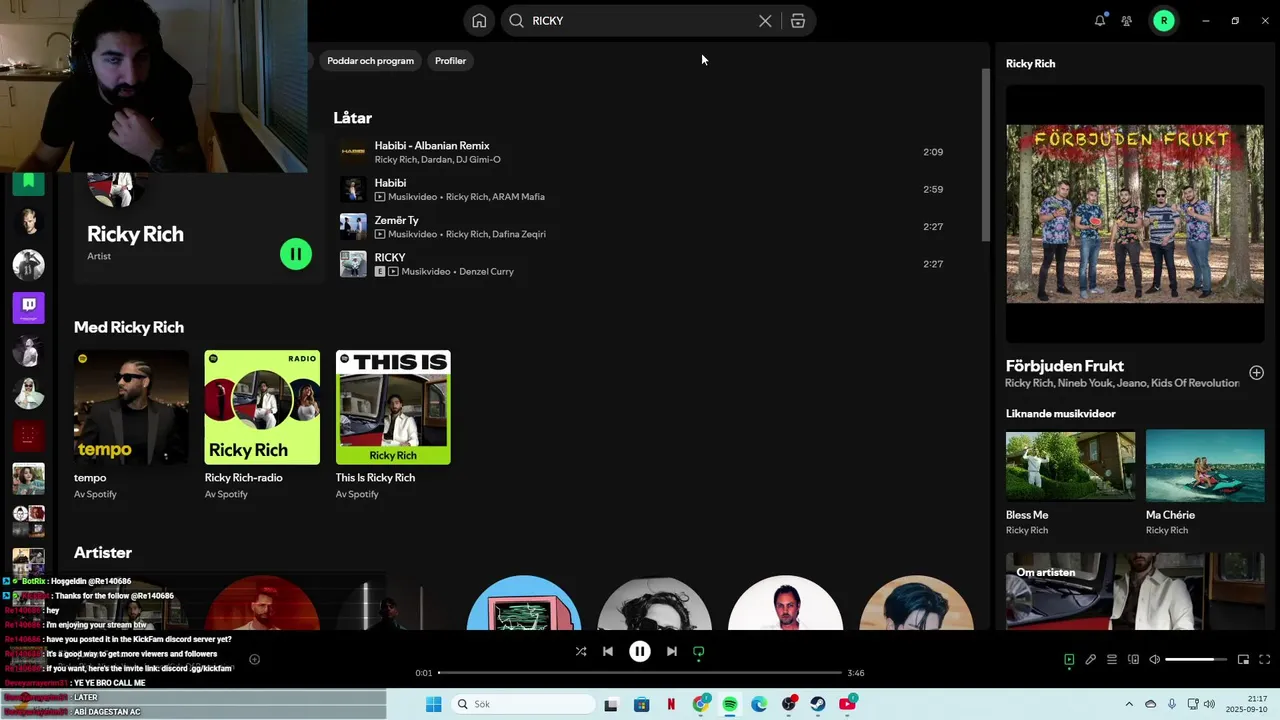The image size is (1280, 720).
Task: Open the Denzel Curry artist link
Action: 486,272
